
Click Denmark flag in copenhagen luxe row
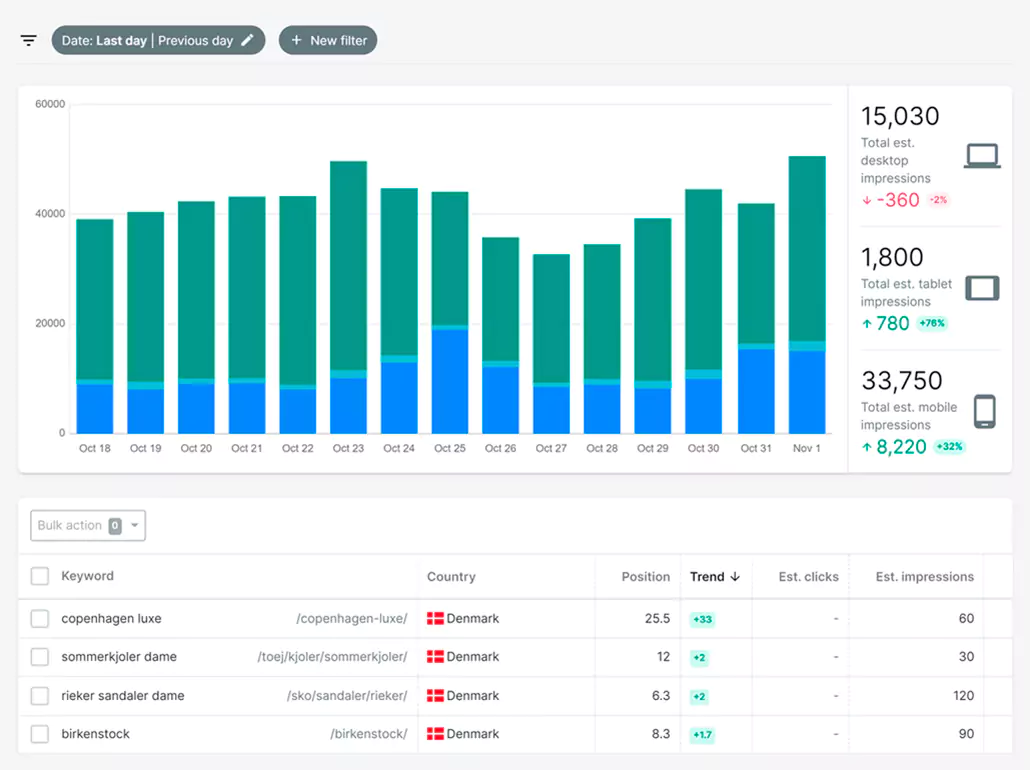point(435,619)
